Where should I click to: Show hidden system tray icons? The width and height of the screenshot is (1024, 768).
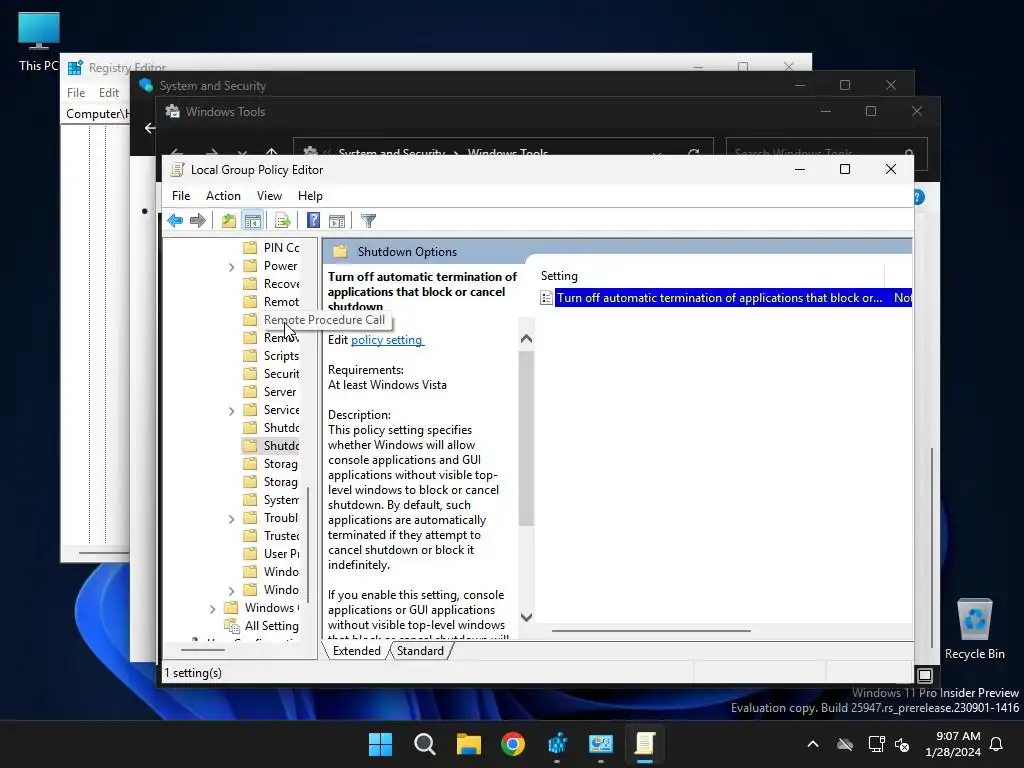813,744
